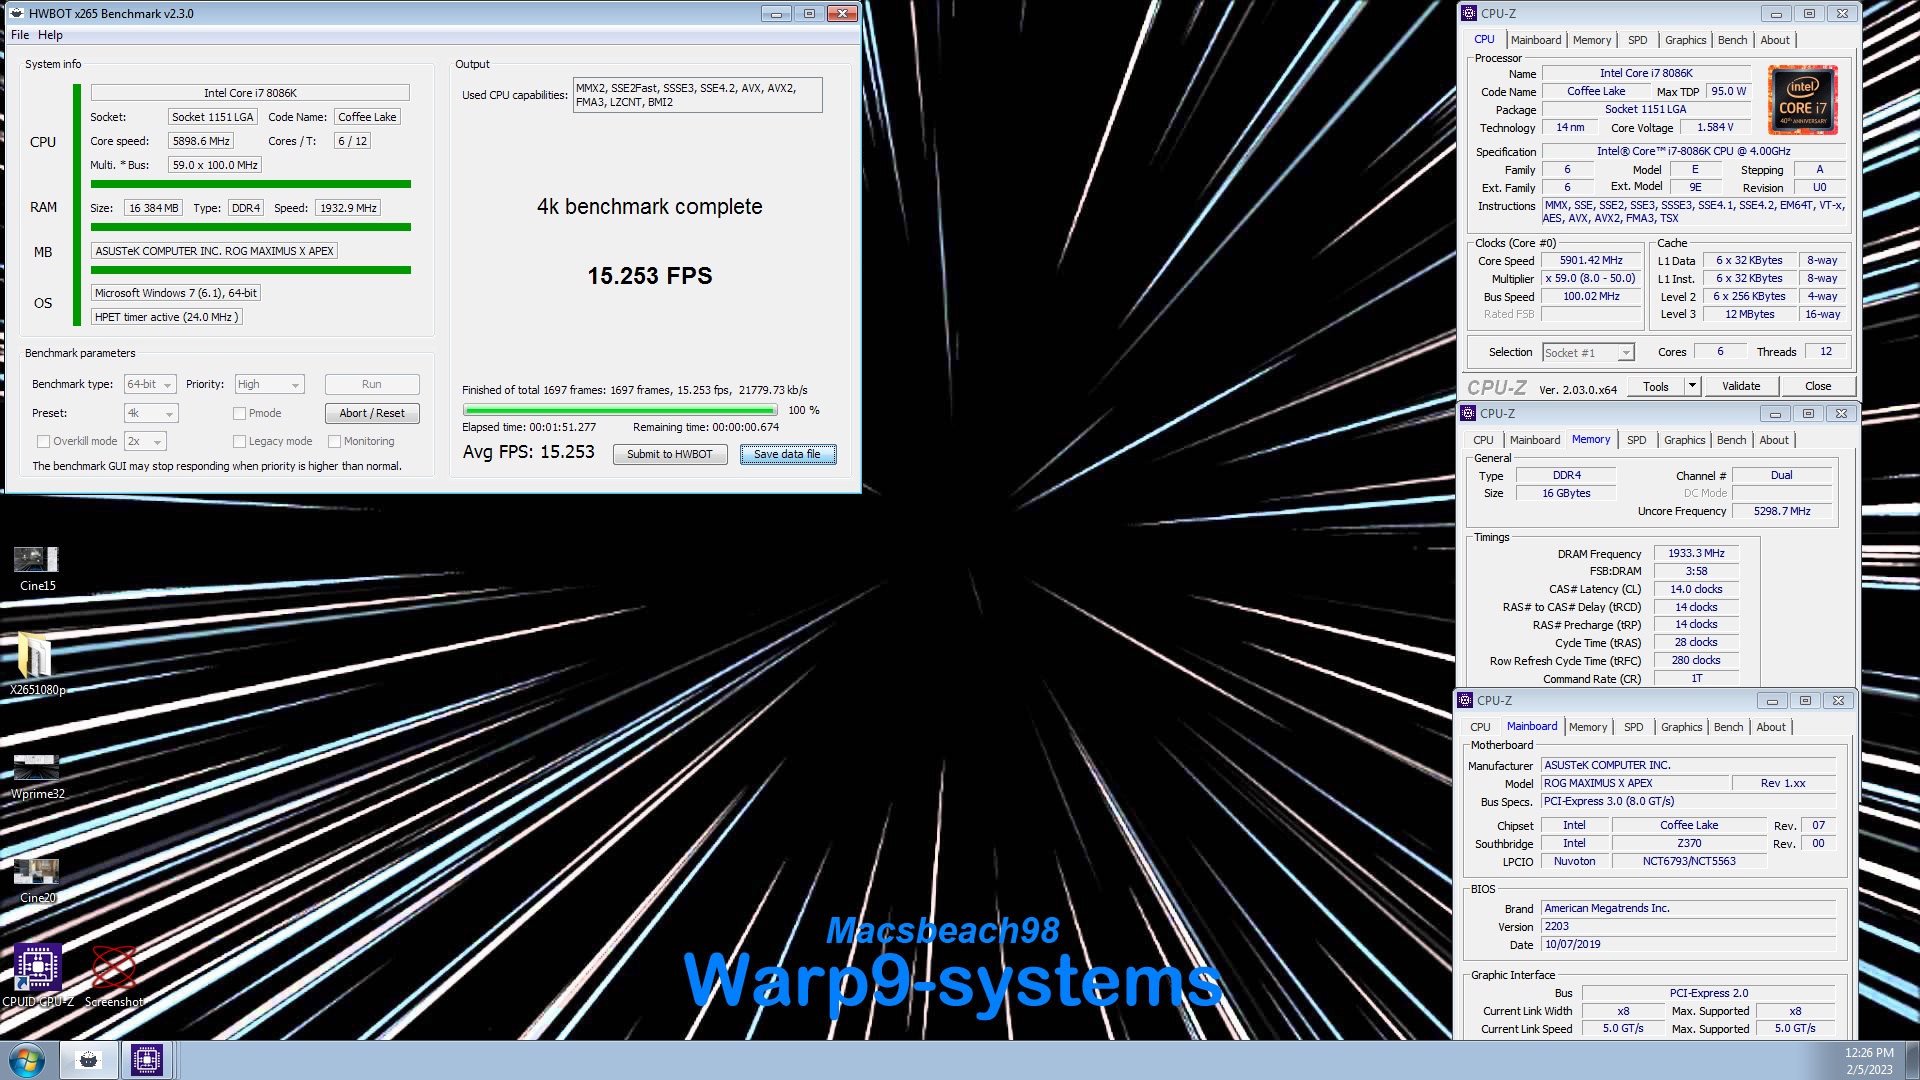Image resolution: width=1920 pixels, height=1080 pixels.
Task: Click the 15.253 FPS result text
Action: [650, 276]
